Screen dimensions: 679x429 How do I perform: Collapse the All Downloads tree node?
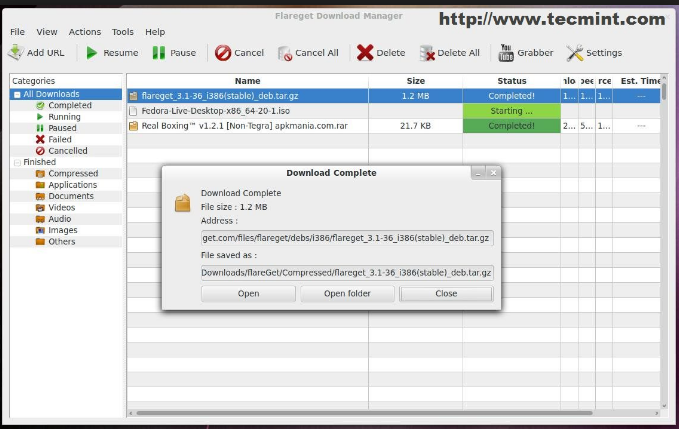17,94
